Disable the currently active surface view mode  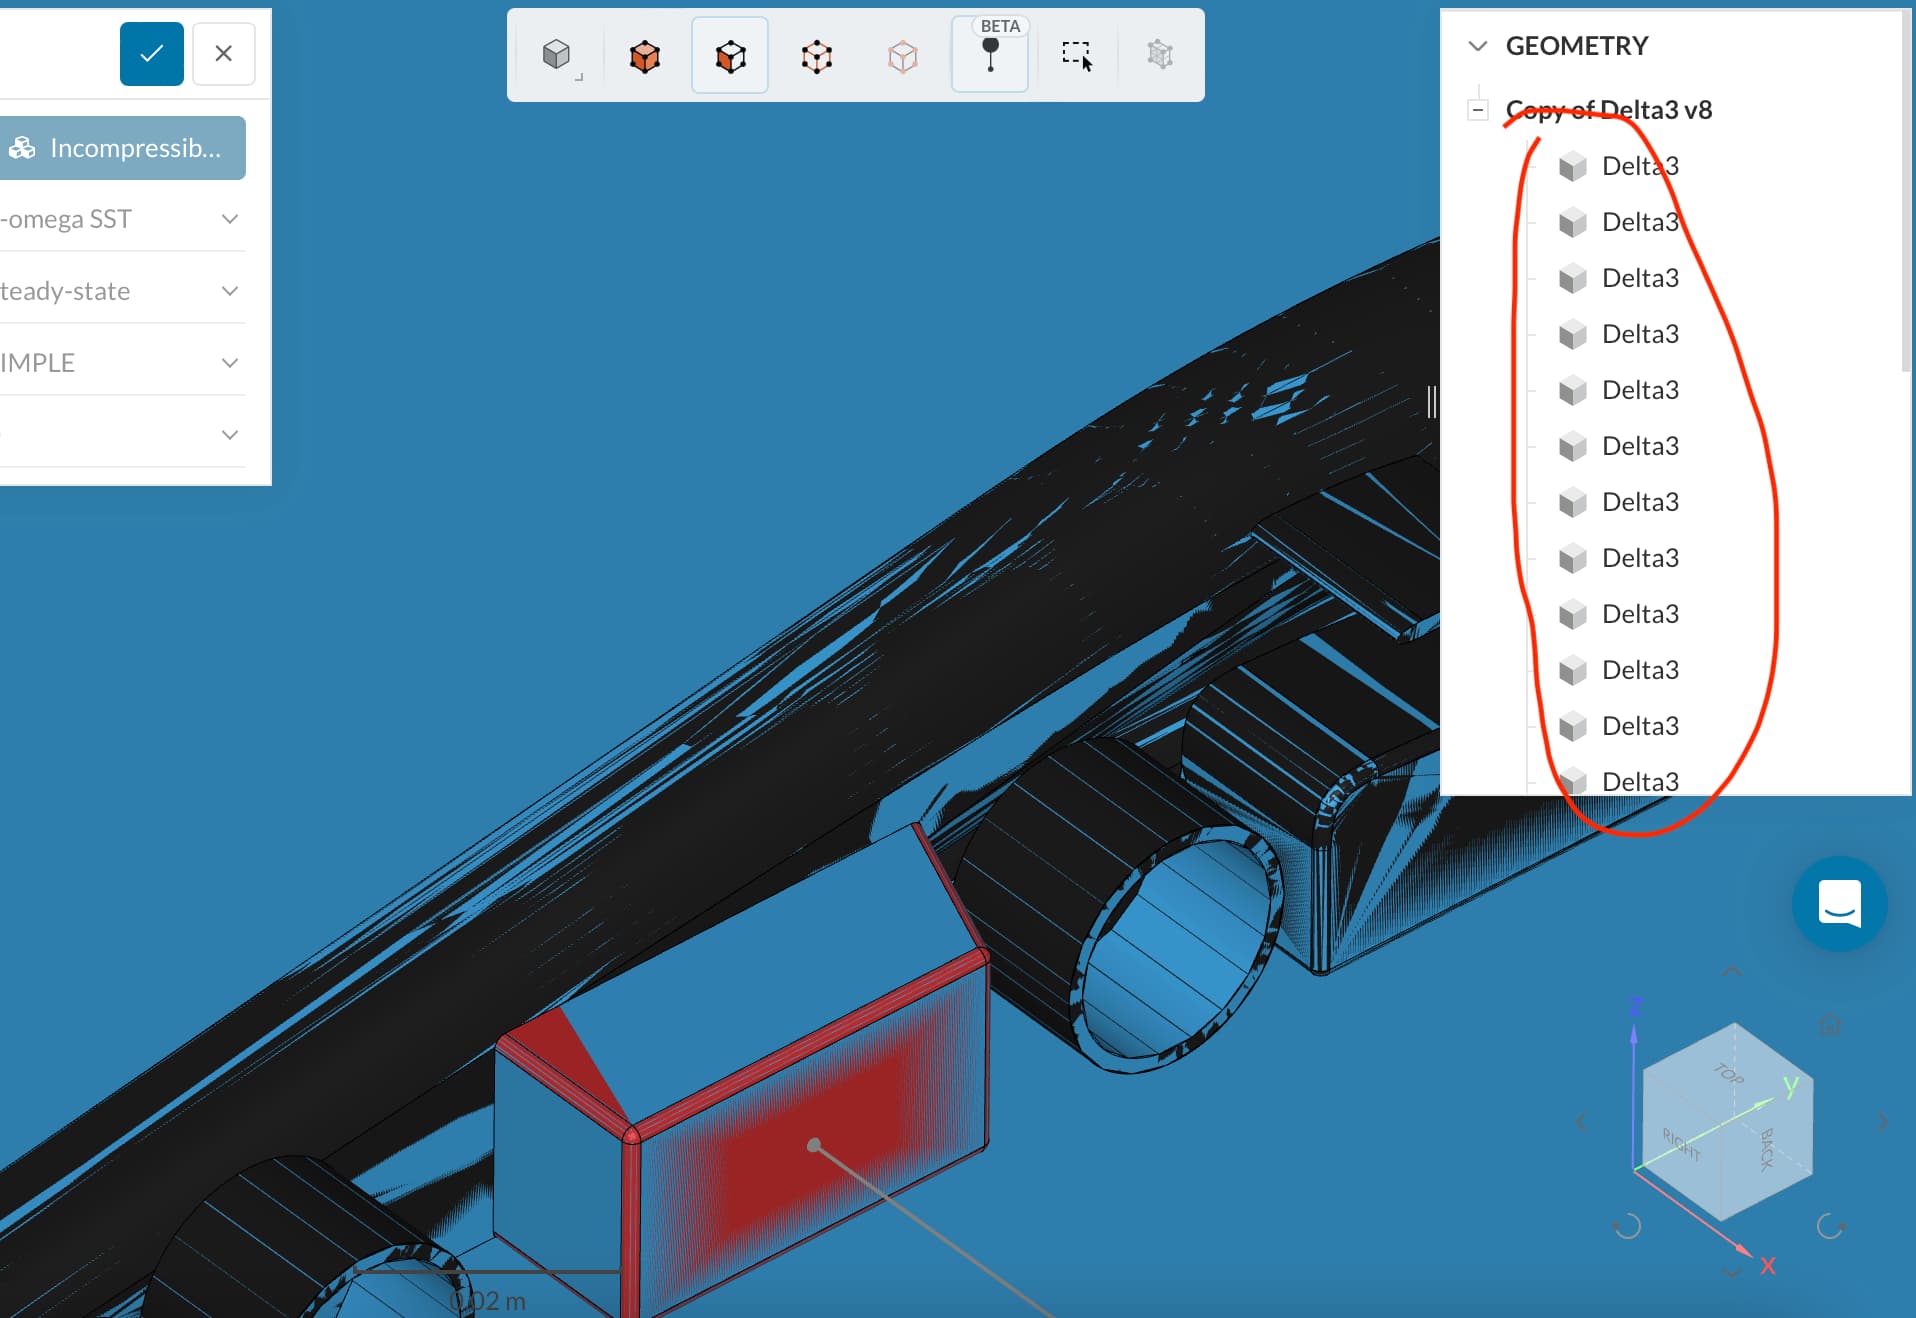[729, 56]
